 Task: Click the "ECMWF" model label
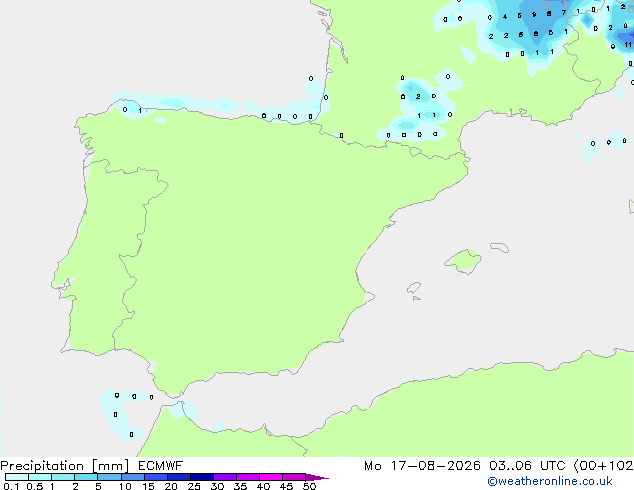(160, 466)
